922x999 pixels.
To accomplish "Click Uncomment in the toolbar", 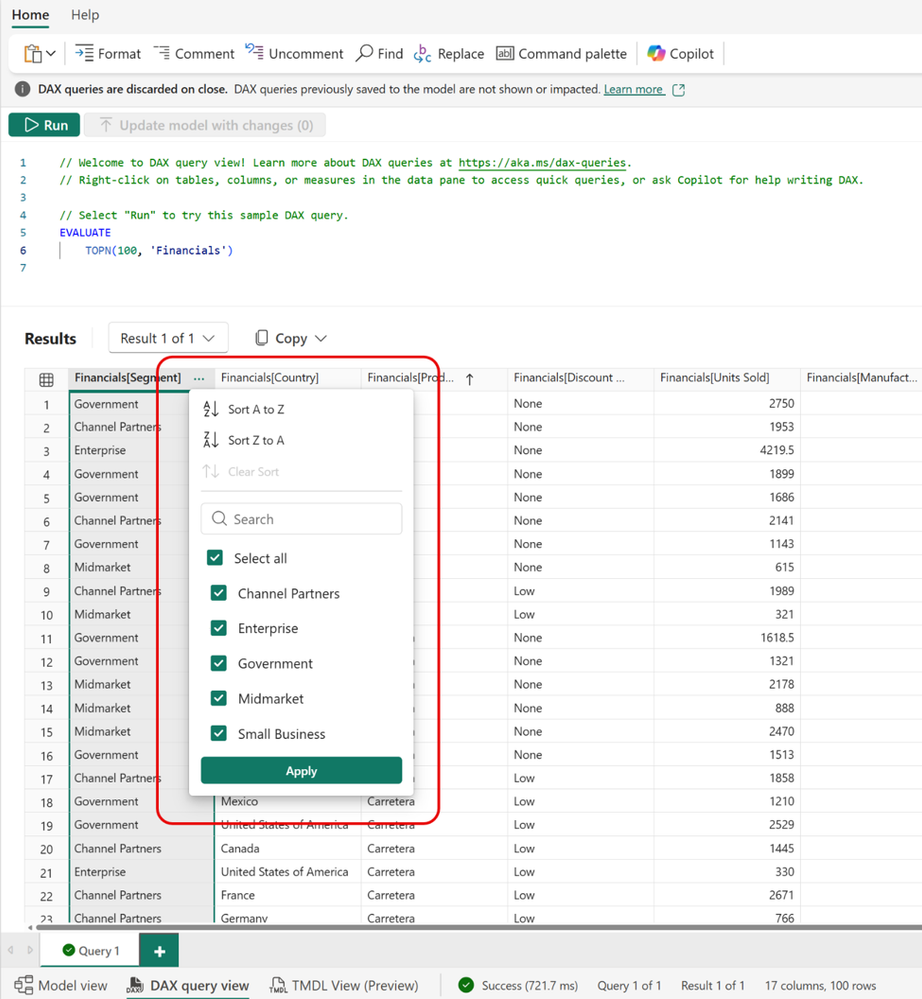I will click(294, 54).
